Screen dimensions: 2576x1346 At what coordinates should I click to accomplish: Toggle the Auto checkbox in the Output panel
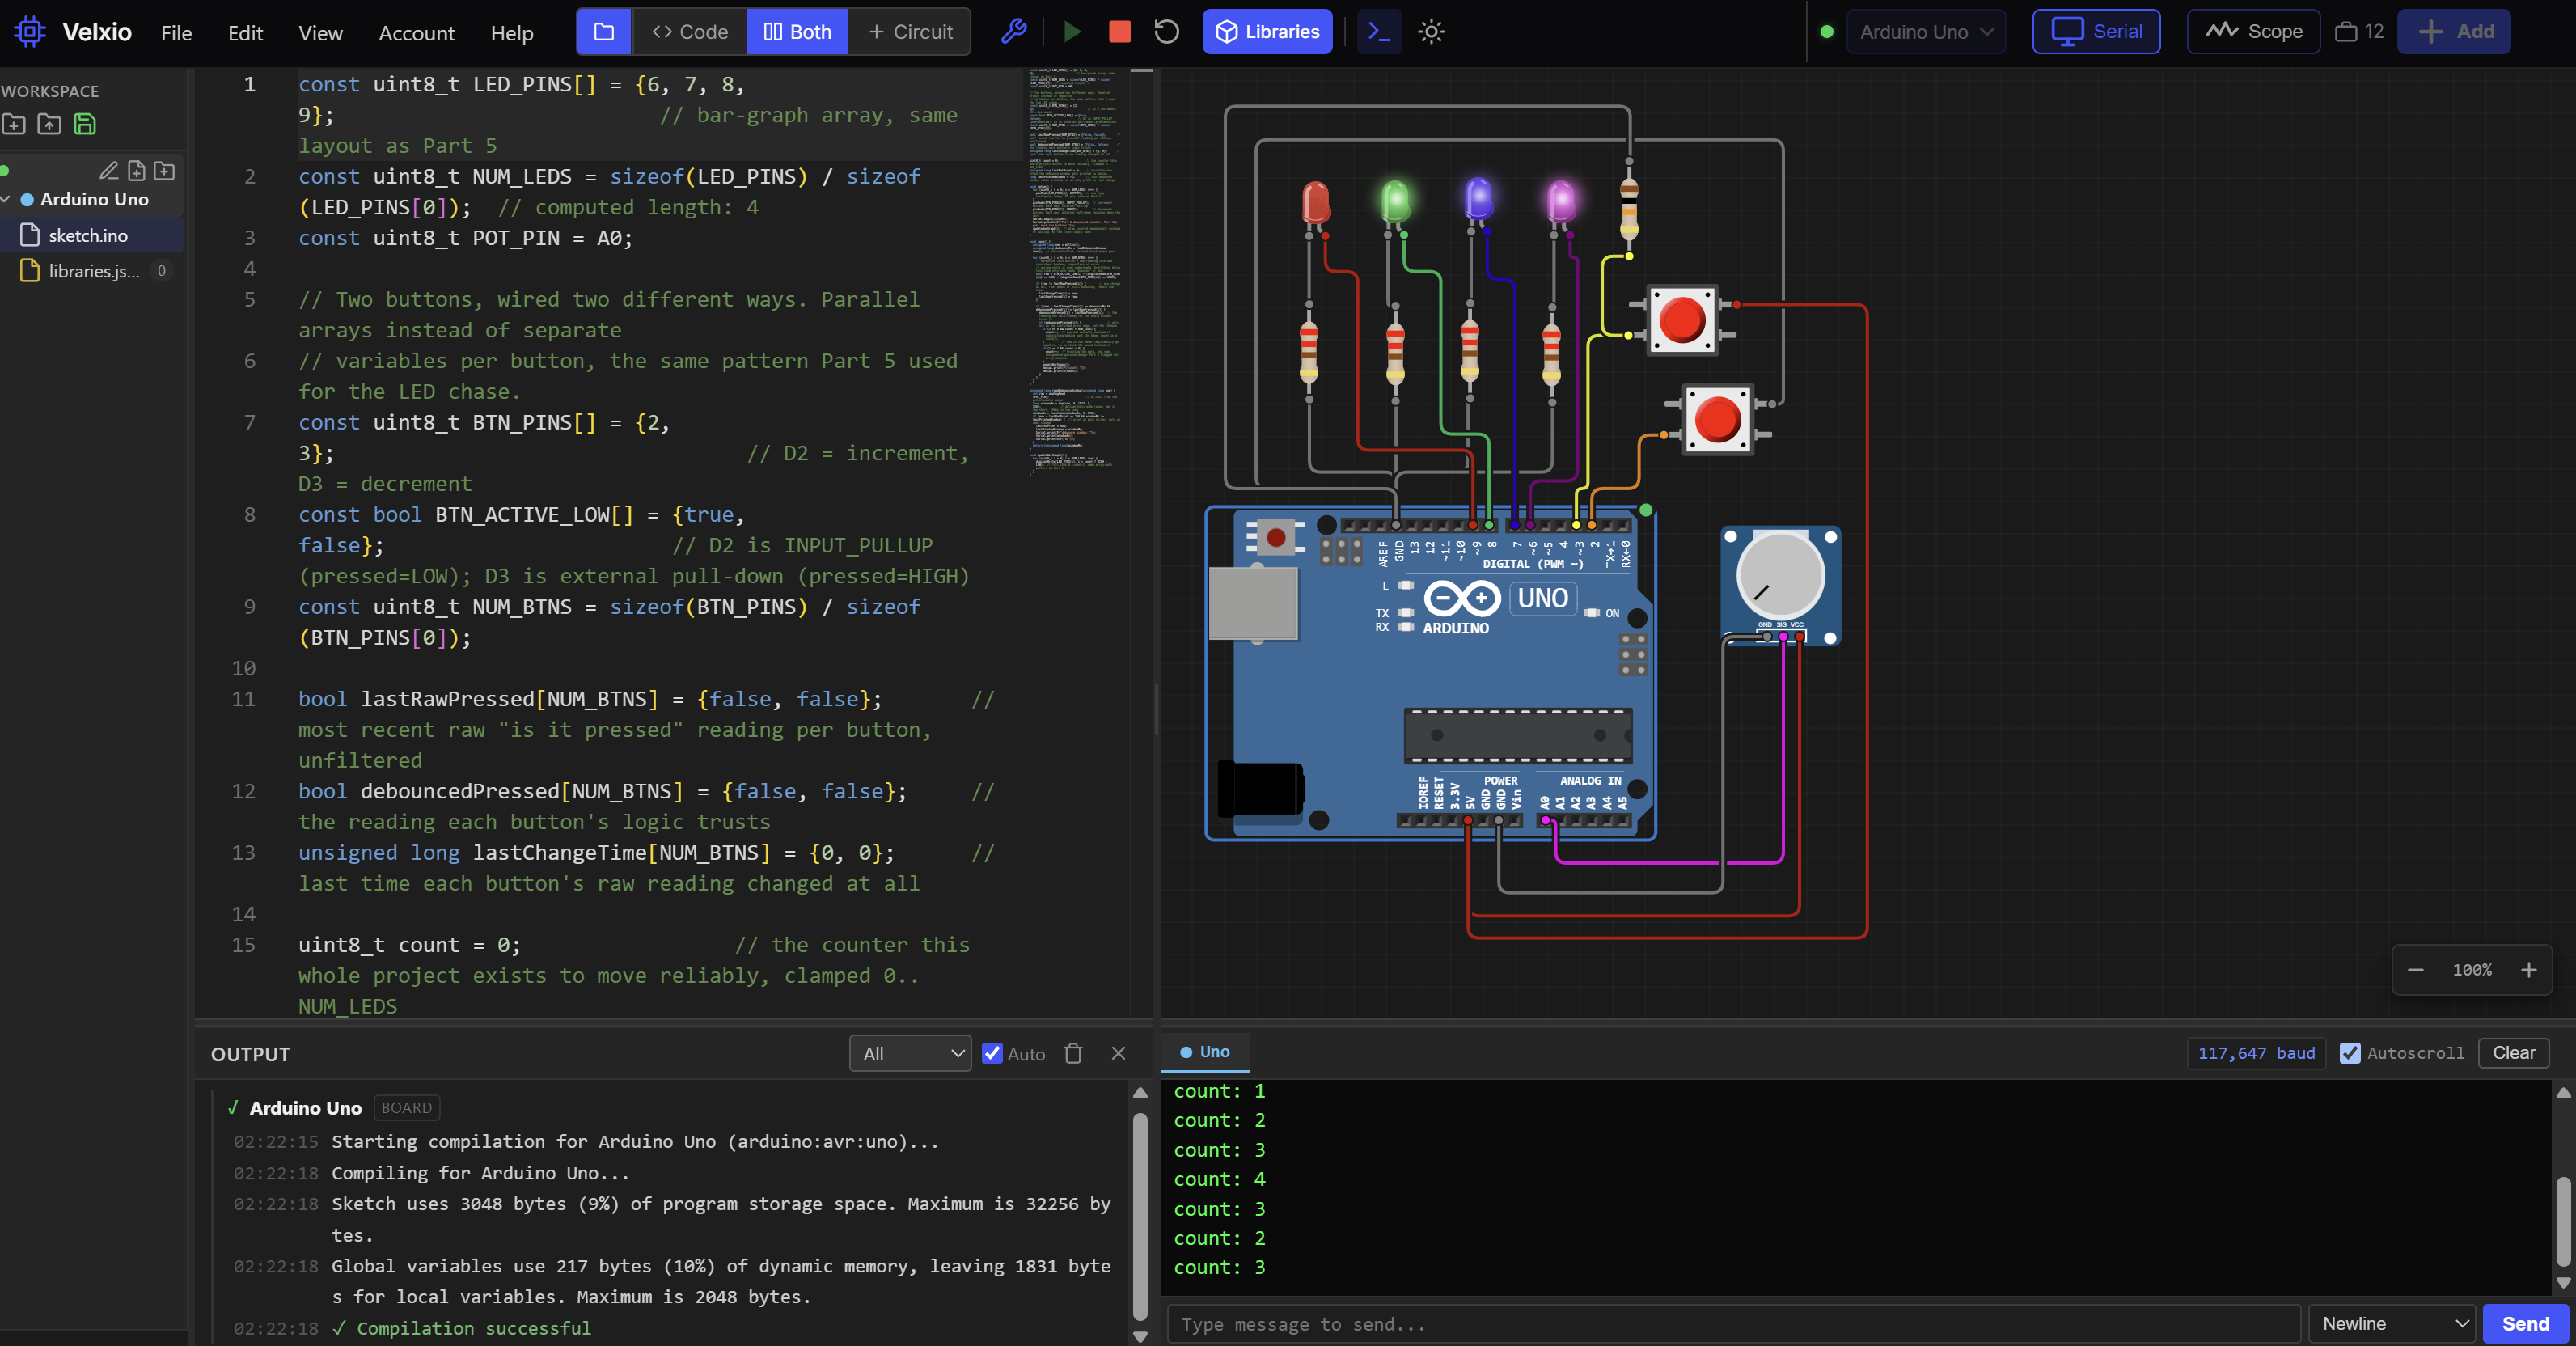[x=992, y=1053]
